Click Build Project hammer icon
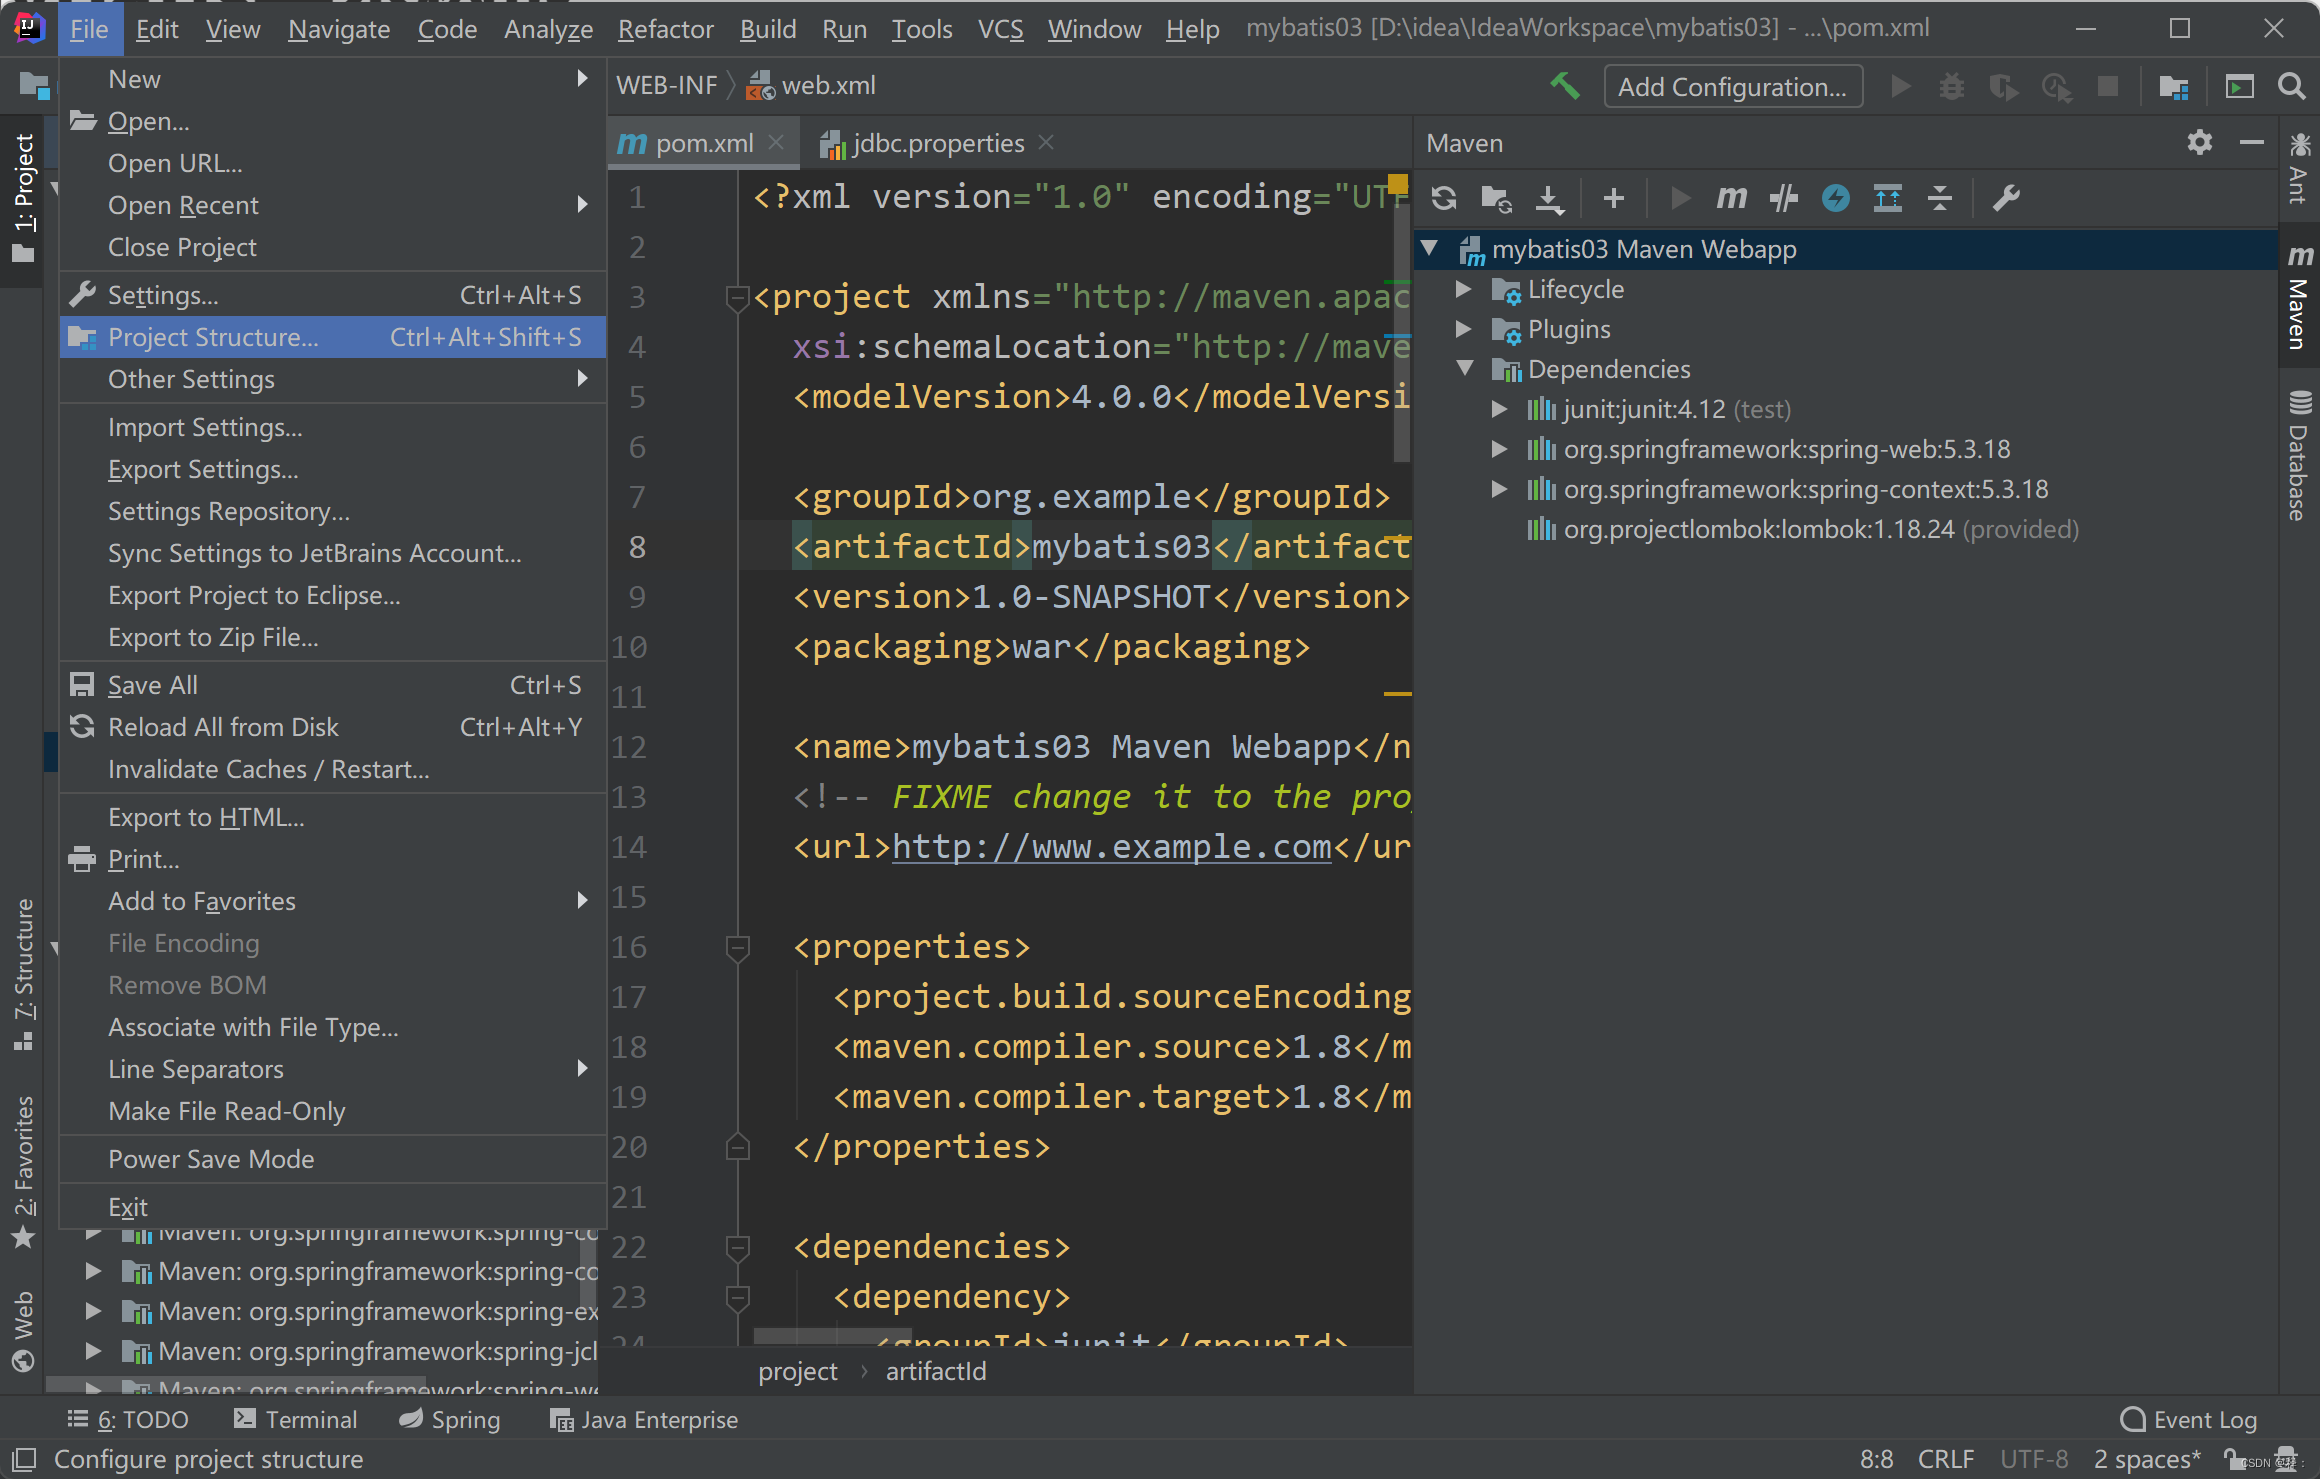The width and height of the screenshot is (2320, 1479). (x=1564, y=87)
